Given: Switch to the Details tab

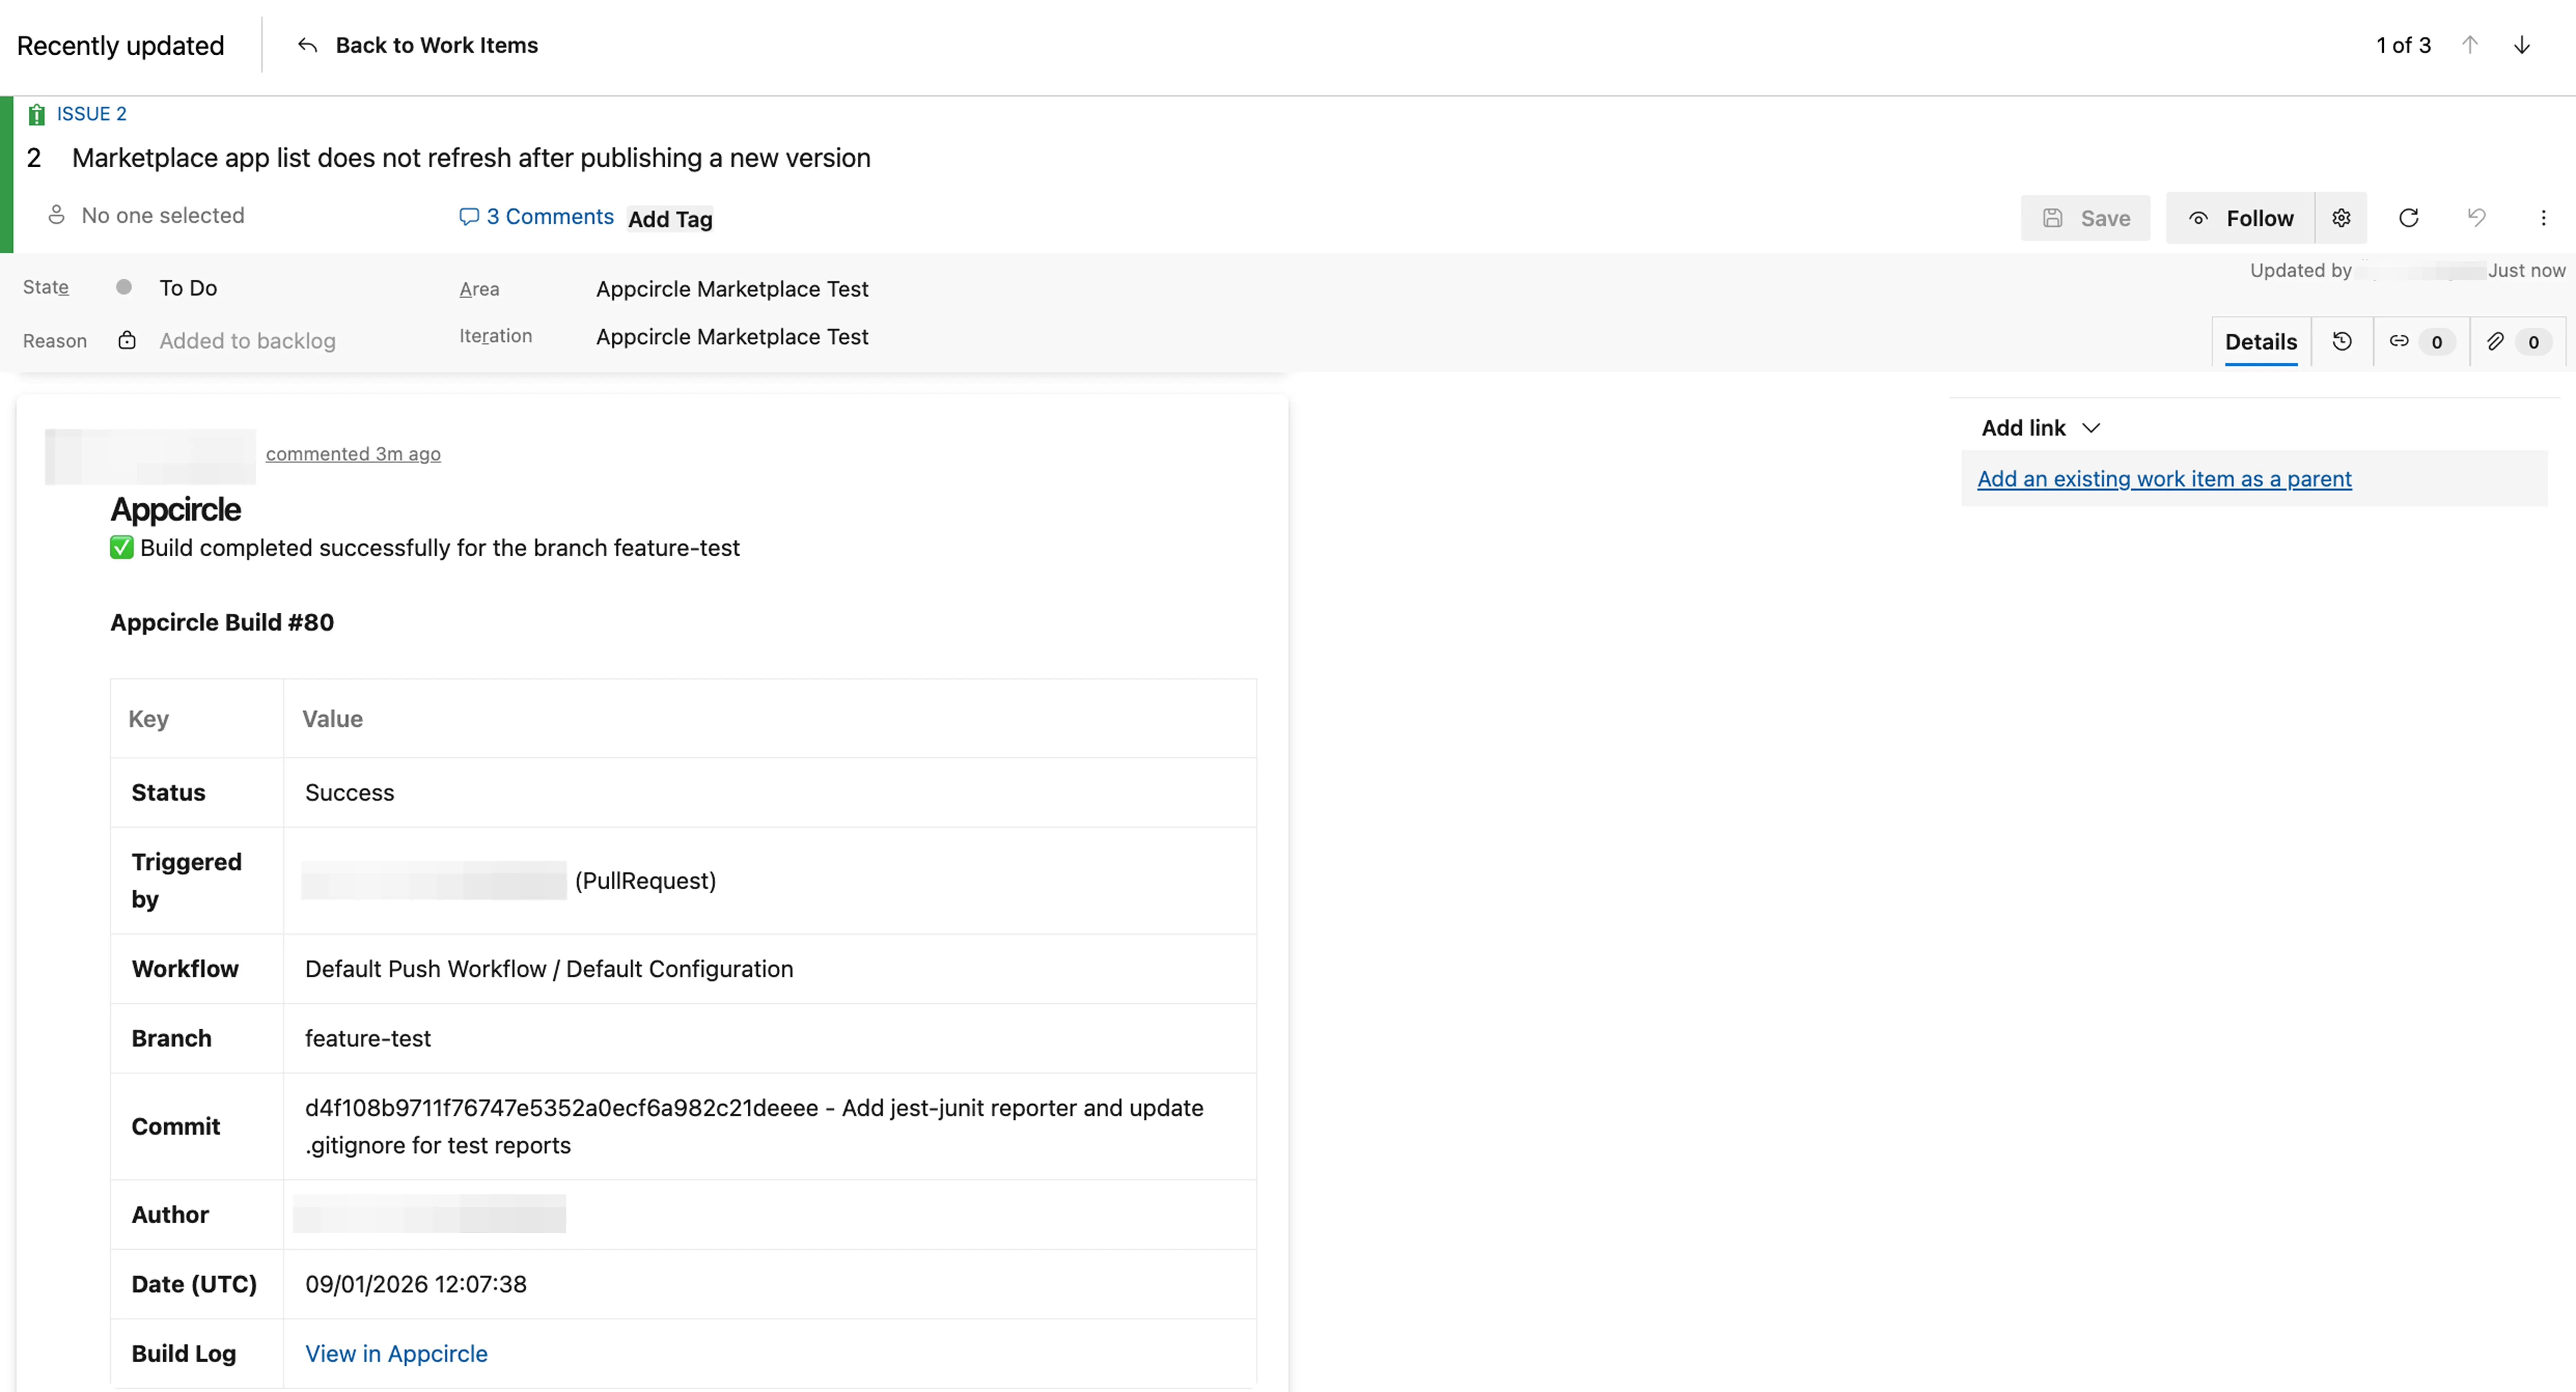Looking at the screenshot, I should coord(2261,342).
